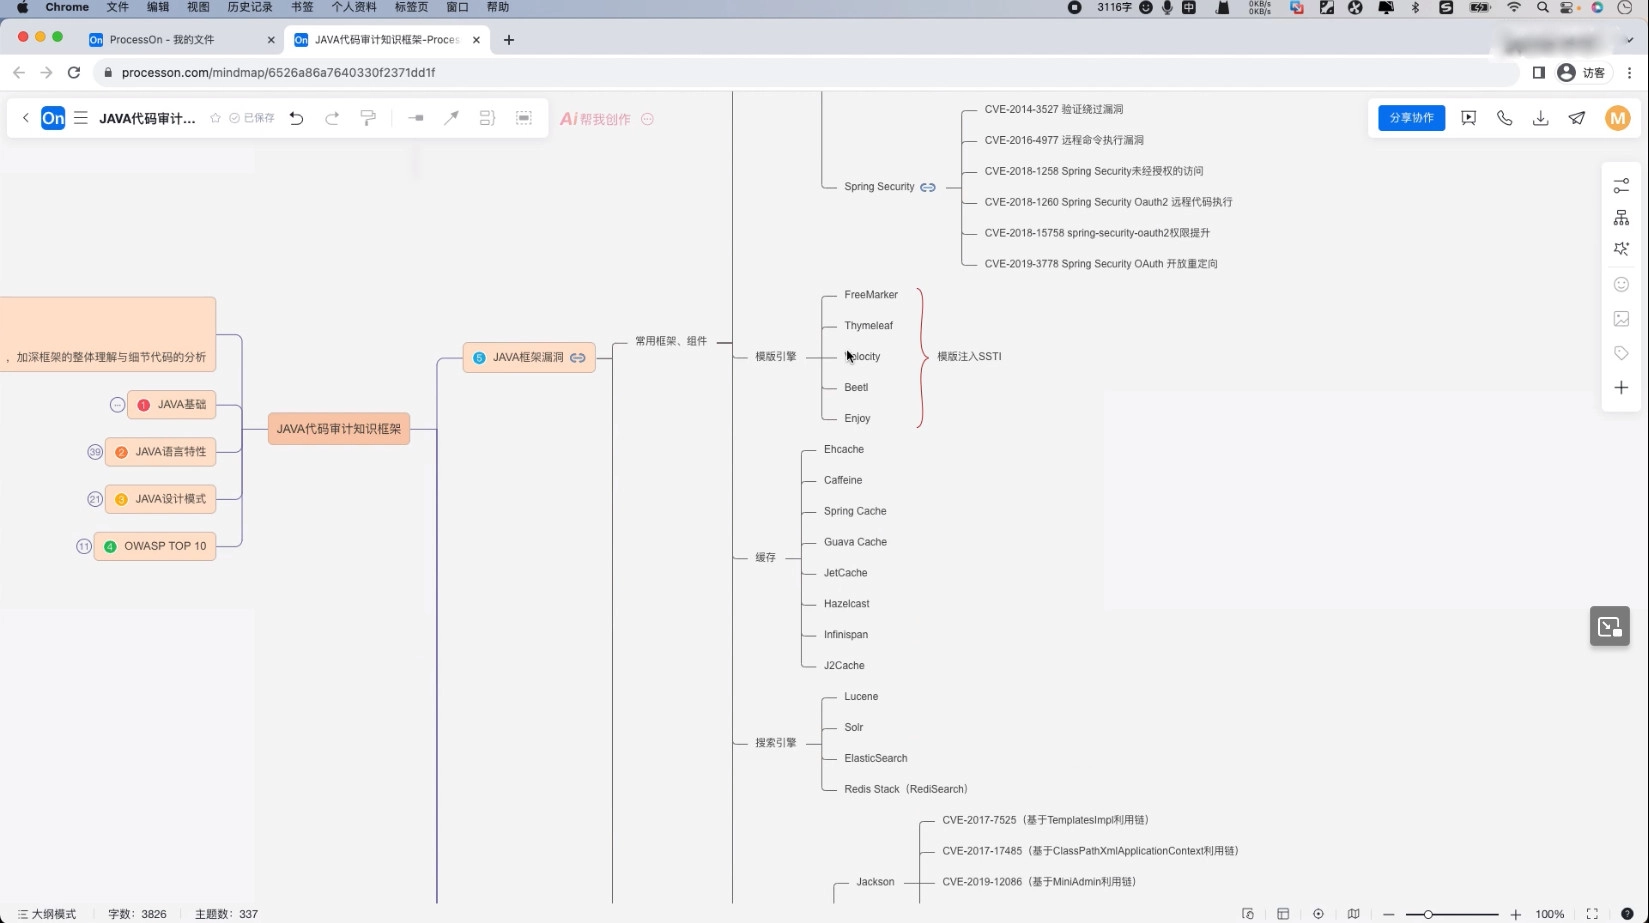Start presentation mode with play icon

pyautogui.click(x=1468, y=118)
